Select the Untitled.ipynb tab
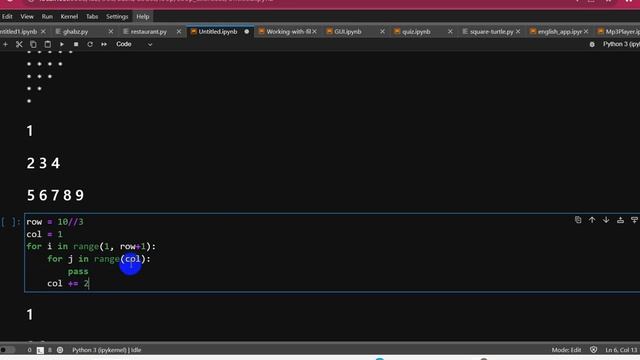This screenshot has height=360, width=640. [218, 31]
